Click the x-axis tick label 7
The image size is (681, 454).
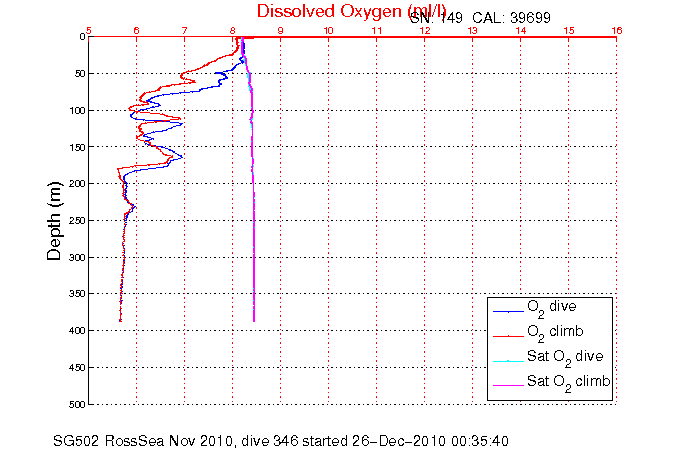click(x=185, y=30)
